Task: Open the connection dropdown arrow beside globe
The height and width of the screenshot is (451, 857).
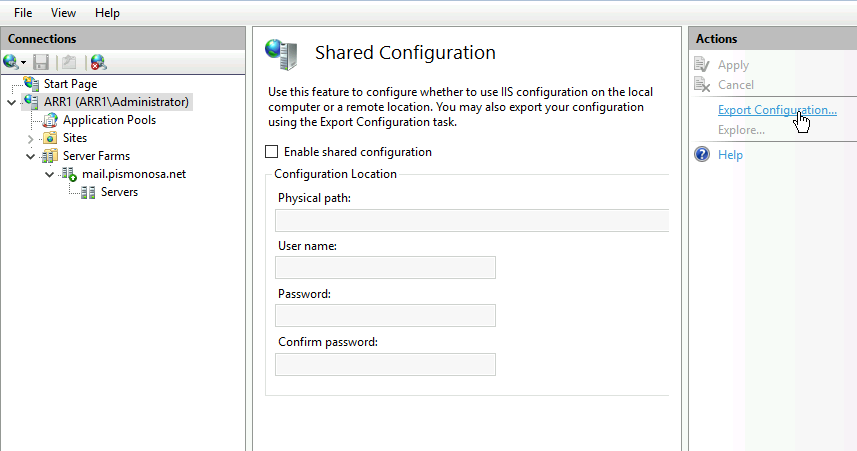Action: coord(24,63)
